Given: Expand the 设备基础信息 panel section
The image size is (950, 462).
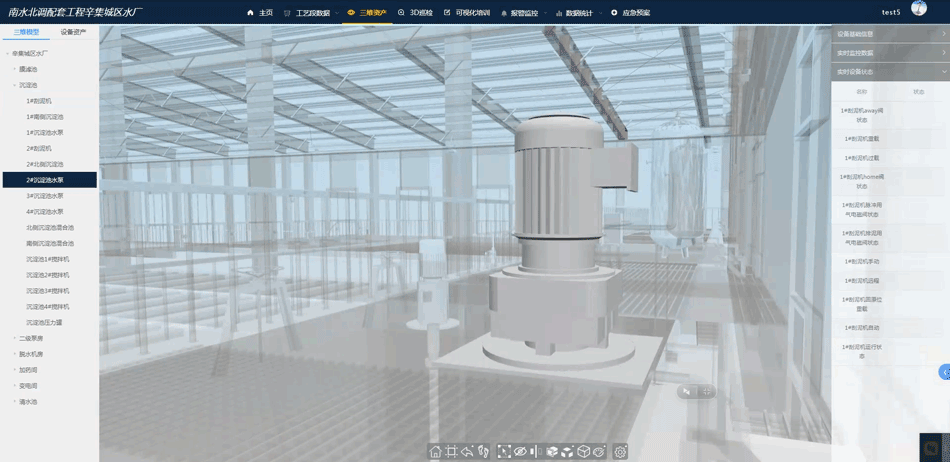Looking at the screenshot, I should 890,34.
